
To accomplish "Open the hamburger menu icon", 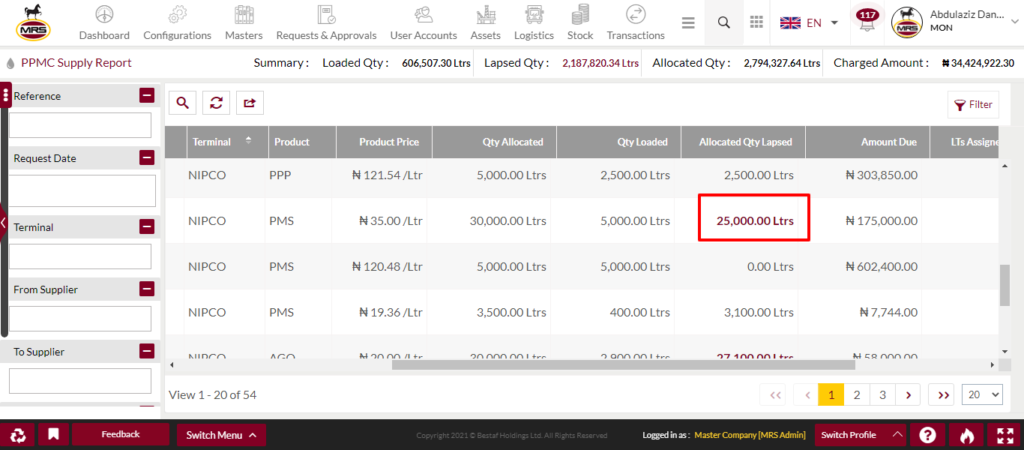I will tap(688, 23).
